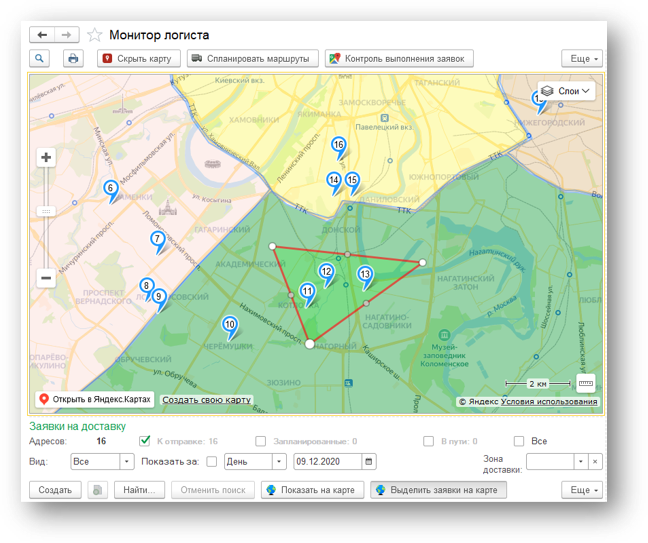Enable the В пути checkbox
Image resolution: width=648 pixels, height=543 pixels.
tap(429, 441)
